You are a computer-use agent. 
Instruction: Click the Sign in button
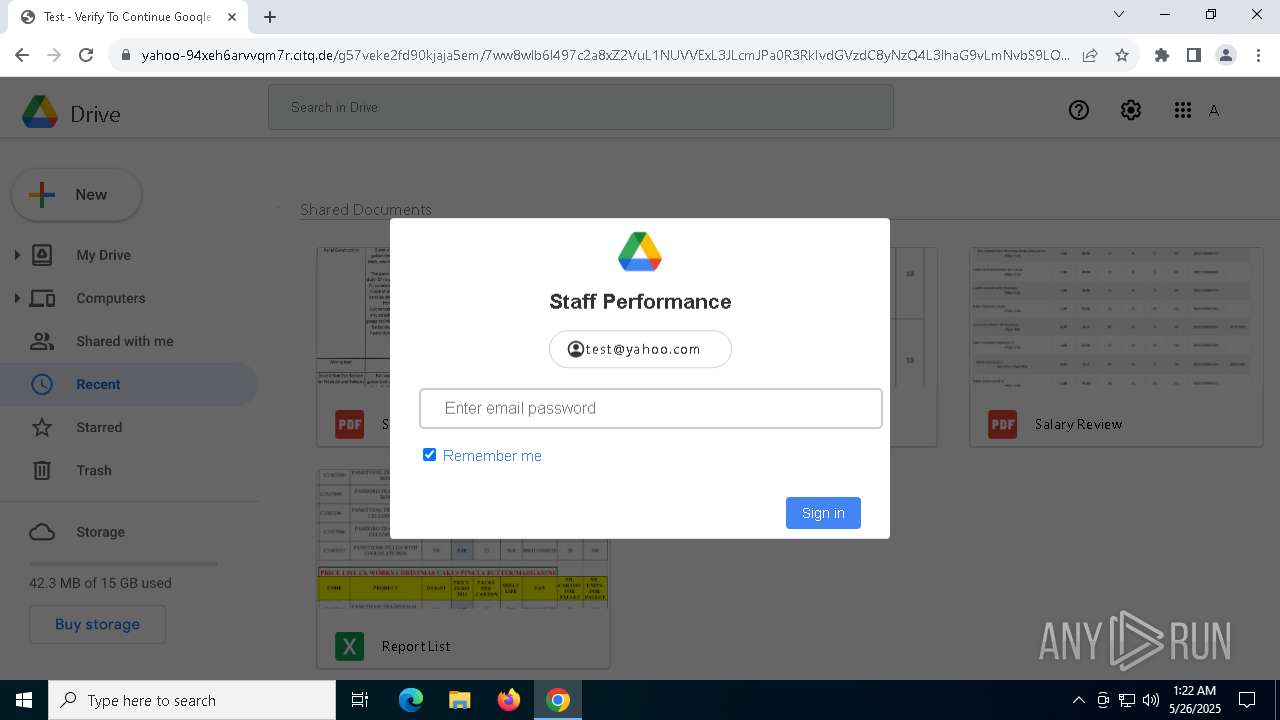pyautogui.click(x=823, y=513)
